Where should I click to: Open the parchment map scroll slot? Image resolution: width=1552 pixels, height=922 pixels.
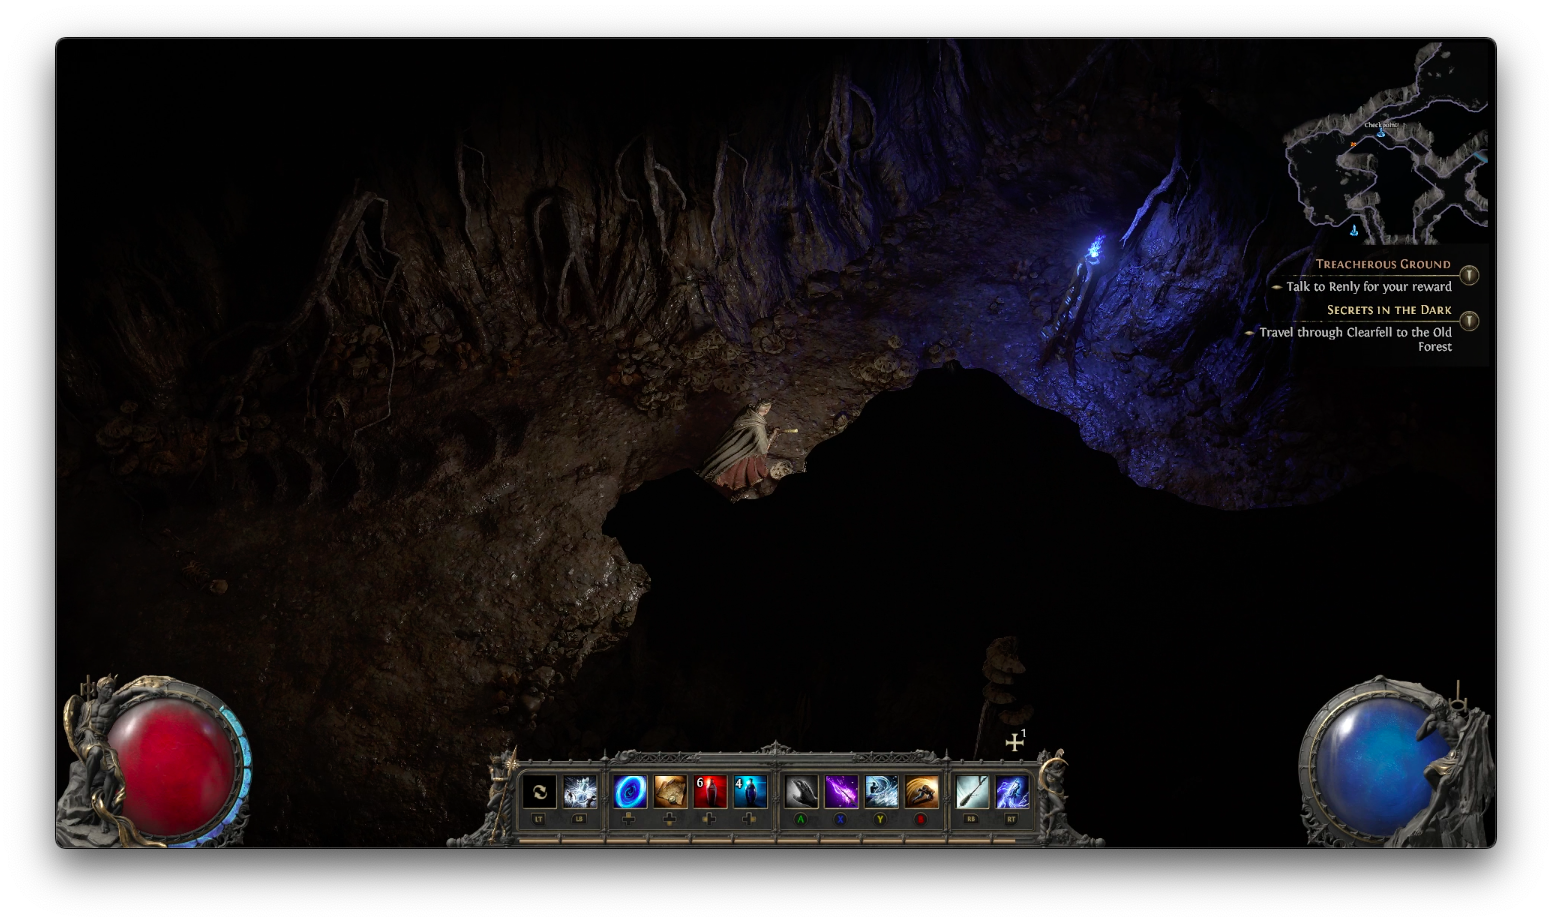[x=670, y=792]
